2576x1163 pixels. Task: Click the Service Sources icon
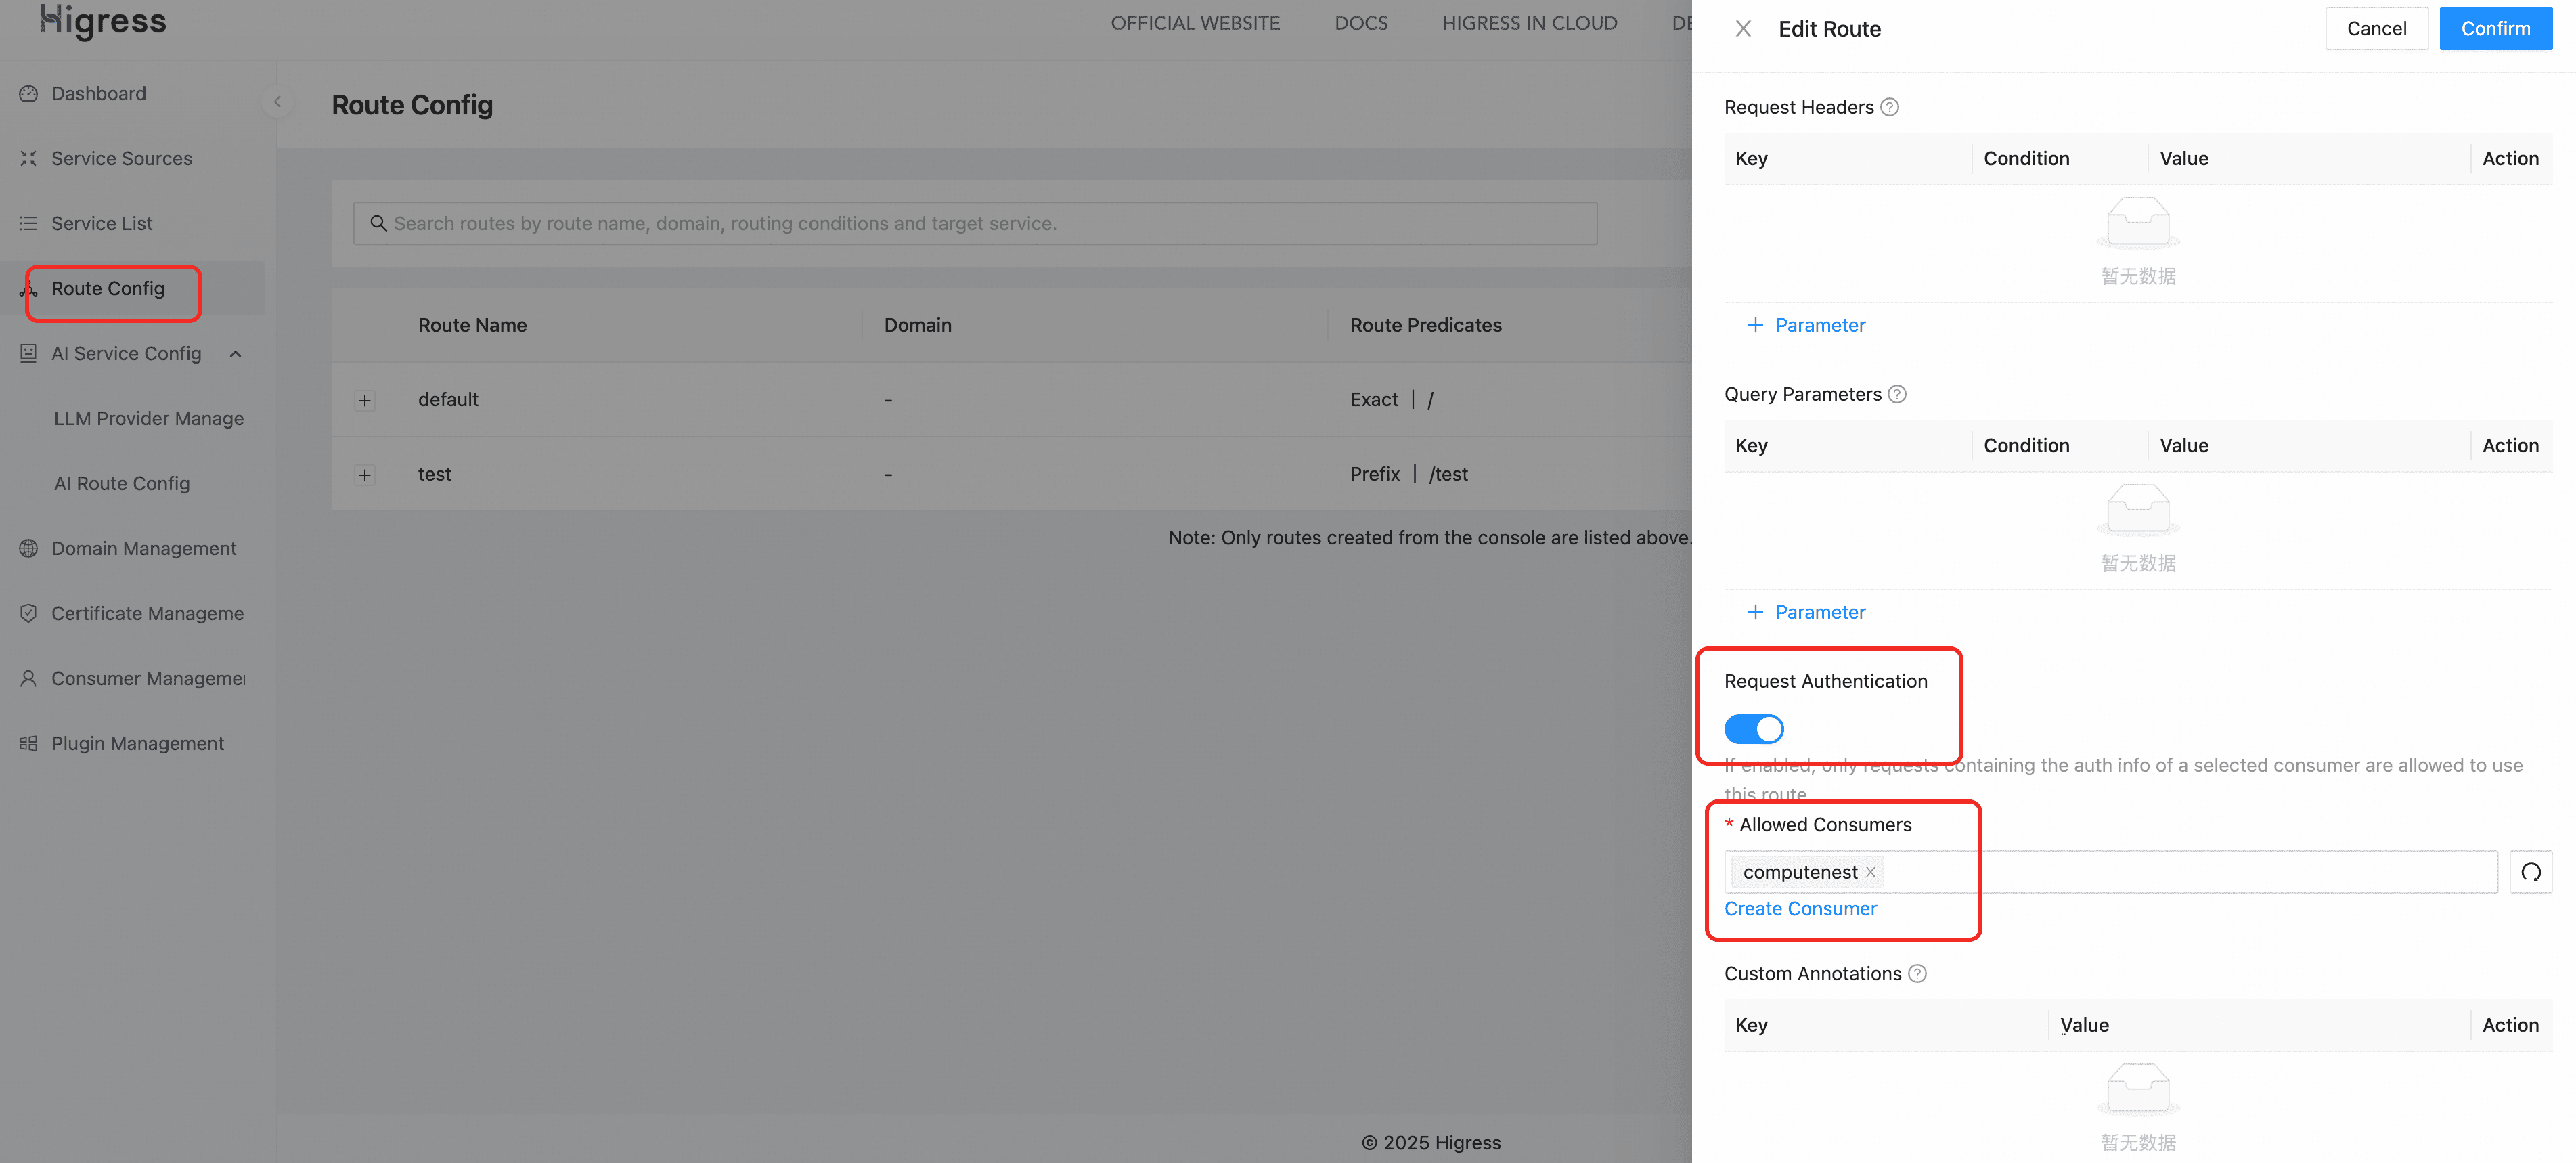28,159
